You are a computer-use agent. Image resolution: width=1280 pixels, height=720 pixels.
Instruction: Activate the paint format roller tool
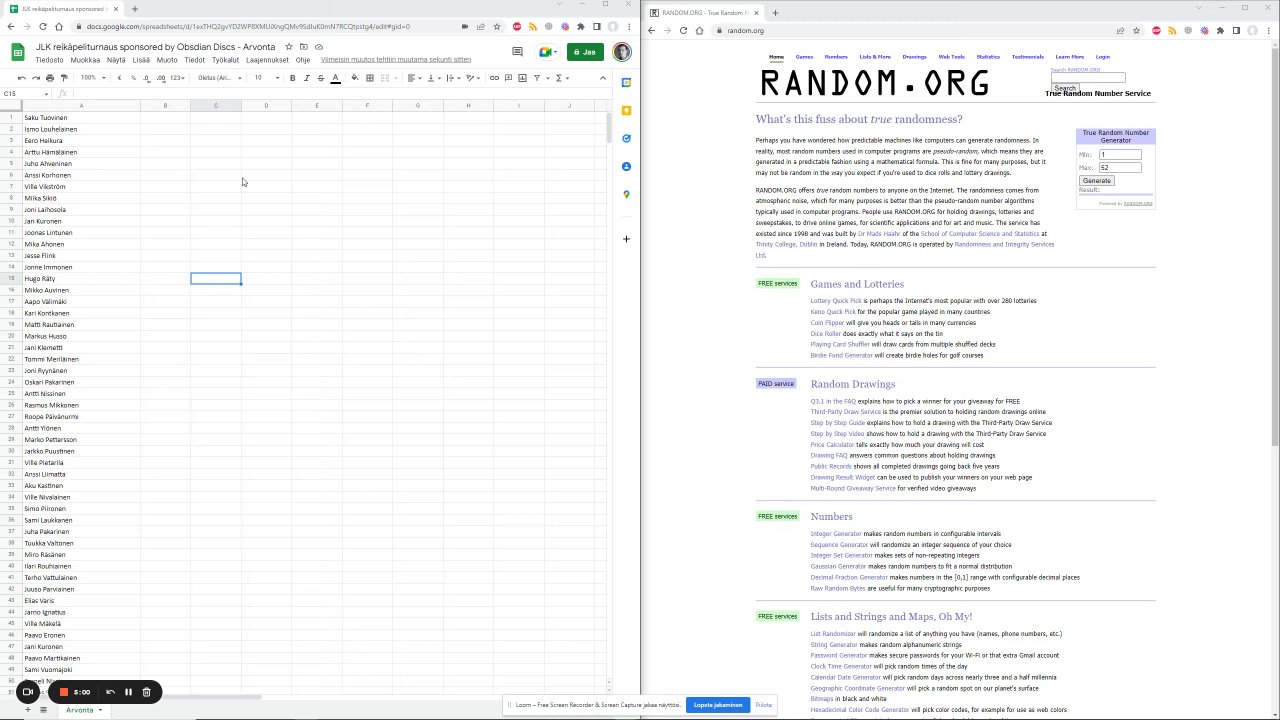click(x=64, y=78)
